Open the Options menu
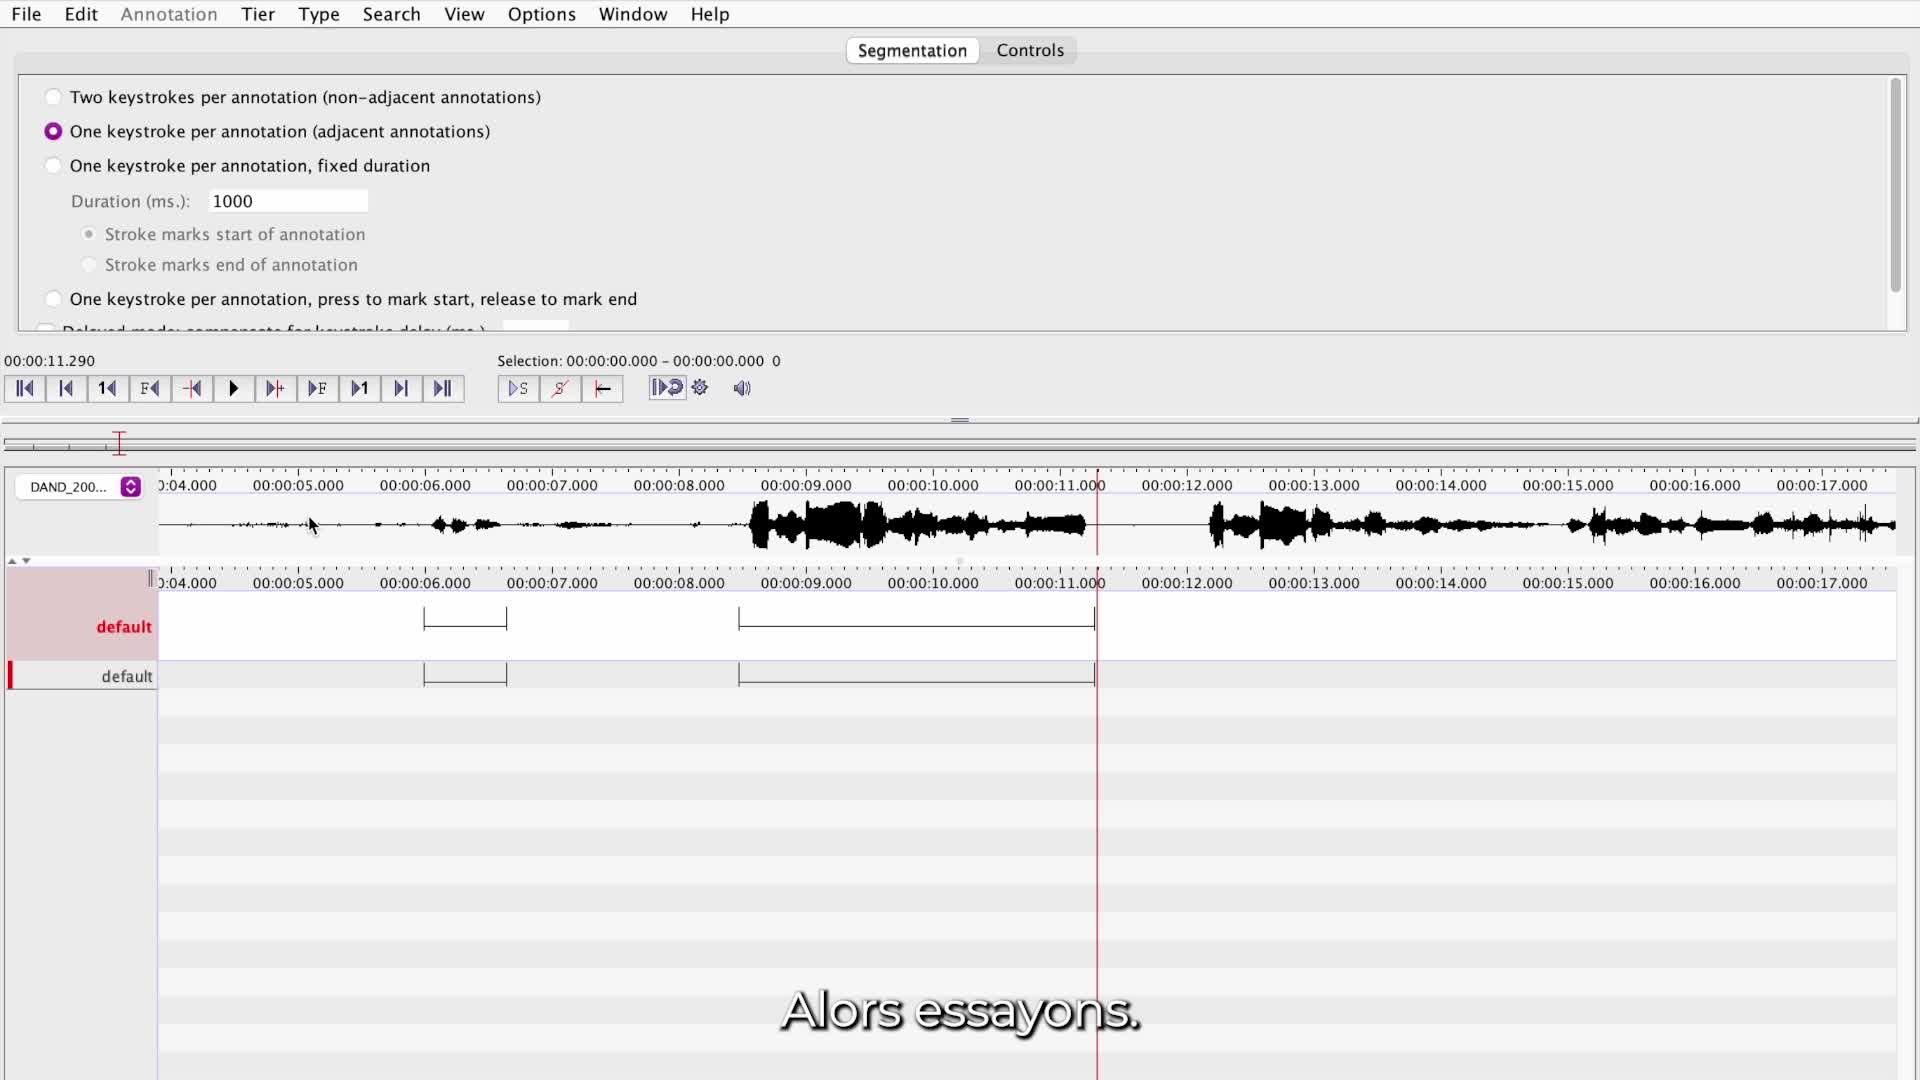 [x=541, y=14]
